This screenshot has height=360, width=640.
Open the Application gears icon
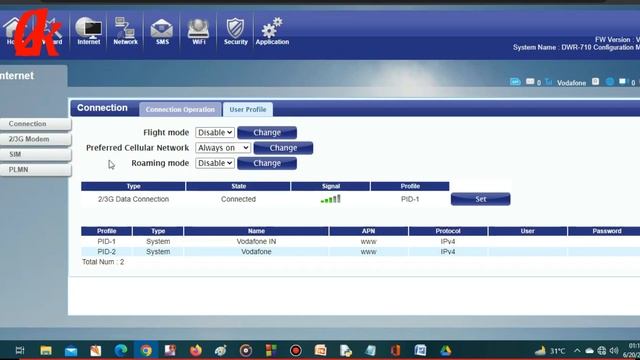pyautogui.click(x=272, y=31)
